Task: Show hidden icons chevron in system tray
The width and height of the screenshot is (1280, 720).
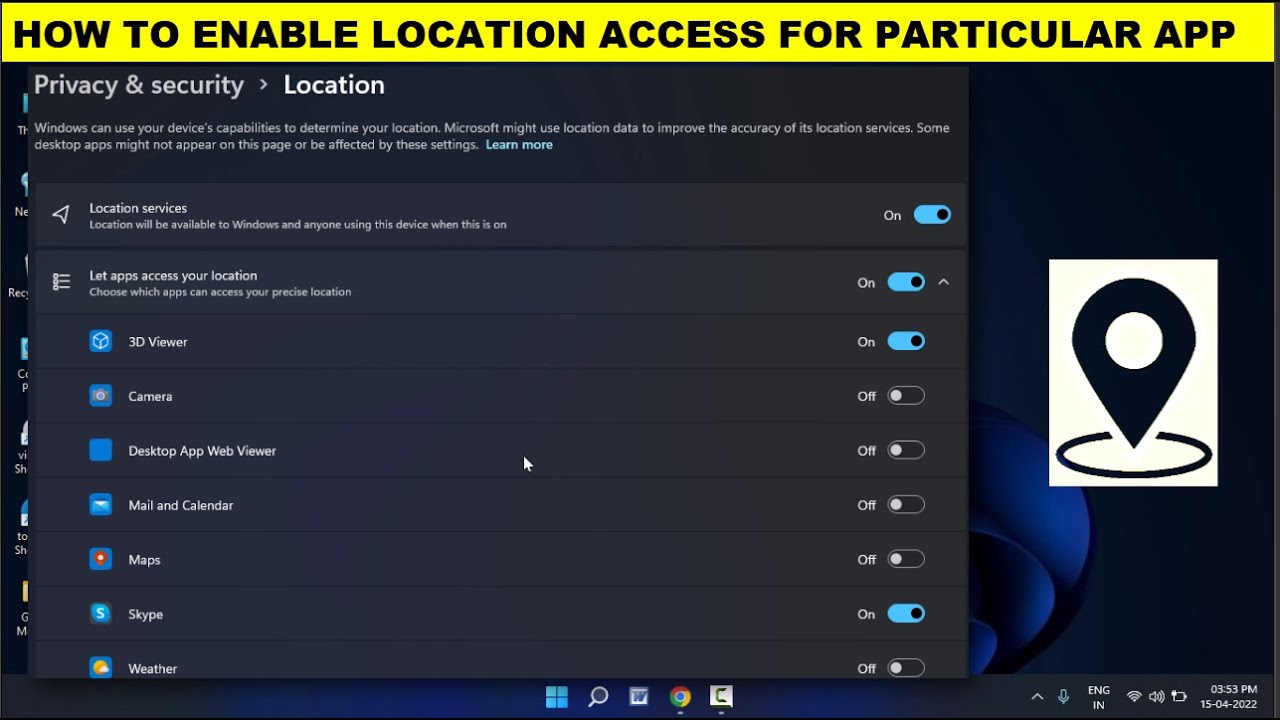Action: tap(1037, 697)
